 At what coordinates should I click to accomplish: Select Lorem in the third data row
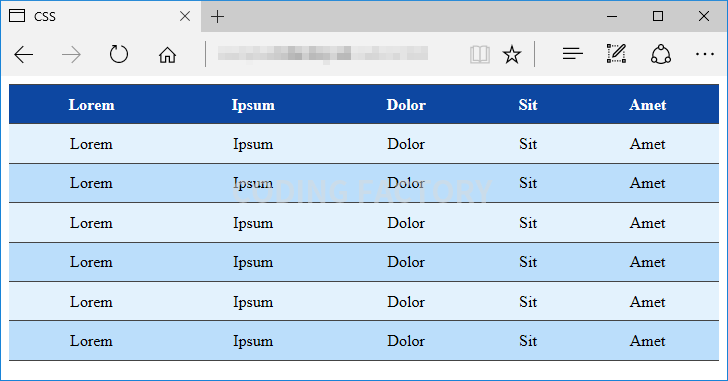(x=91, y=223)
